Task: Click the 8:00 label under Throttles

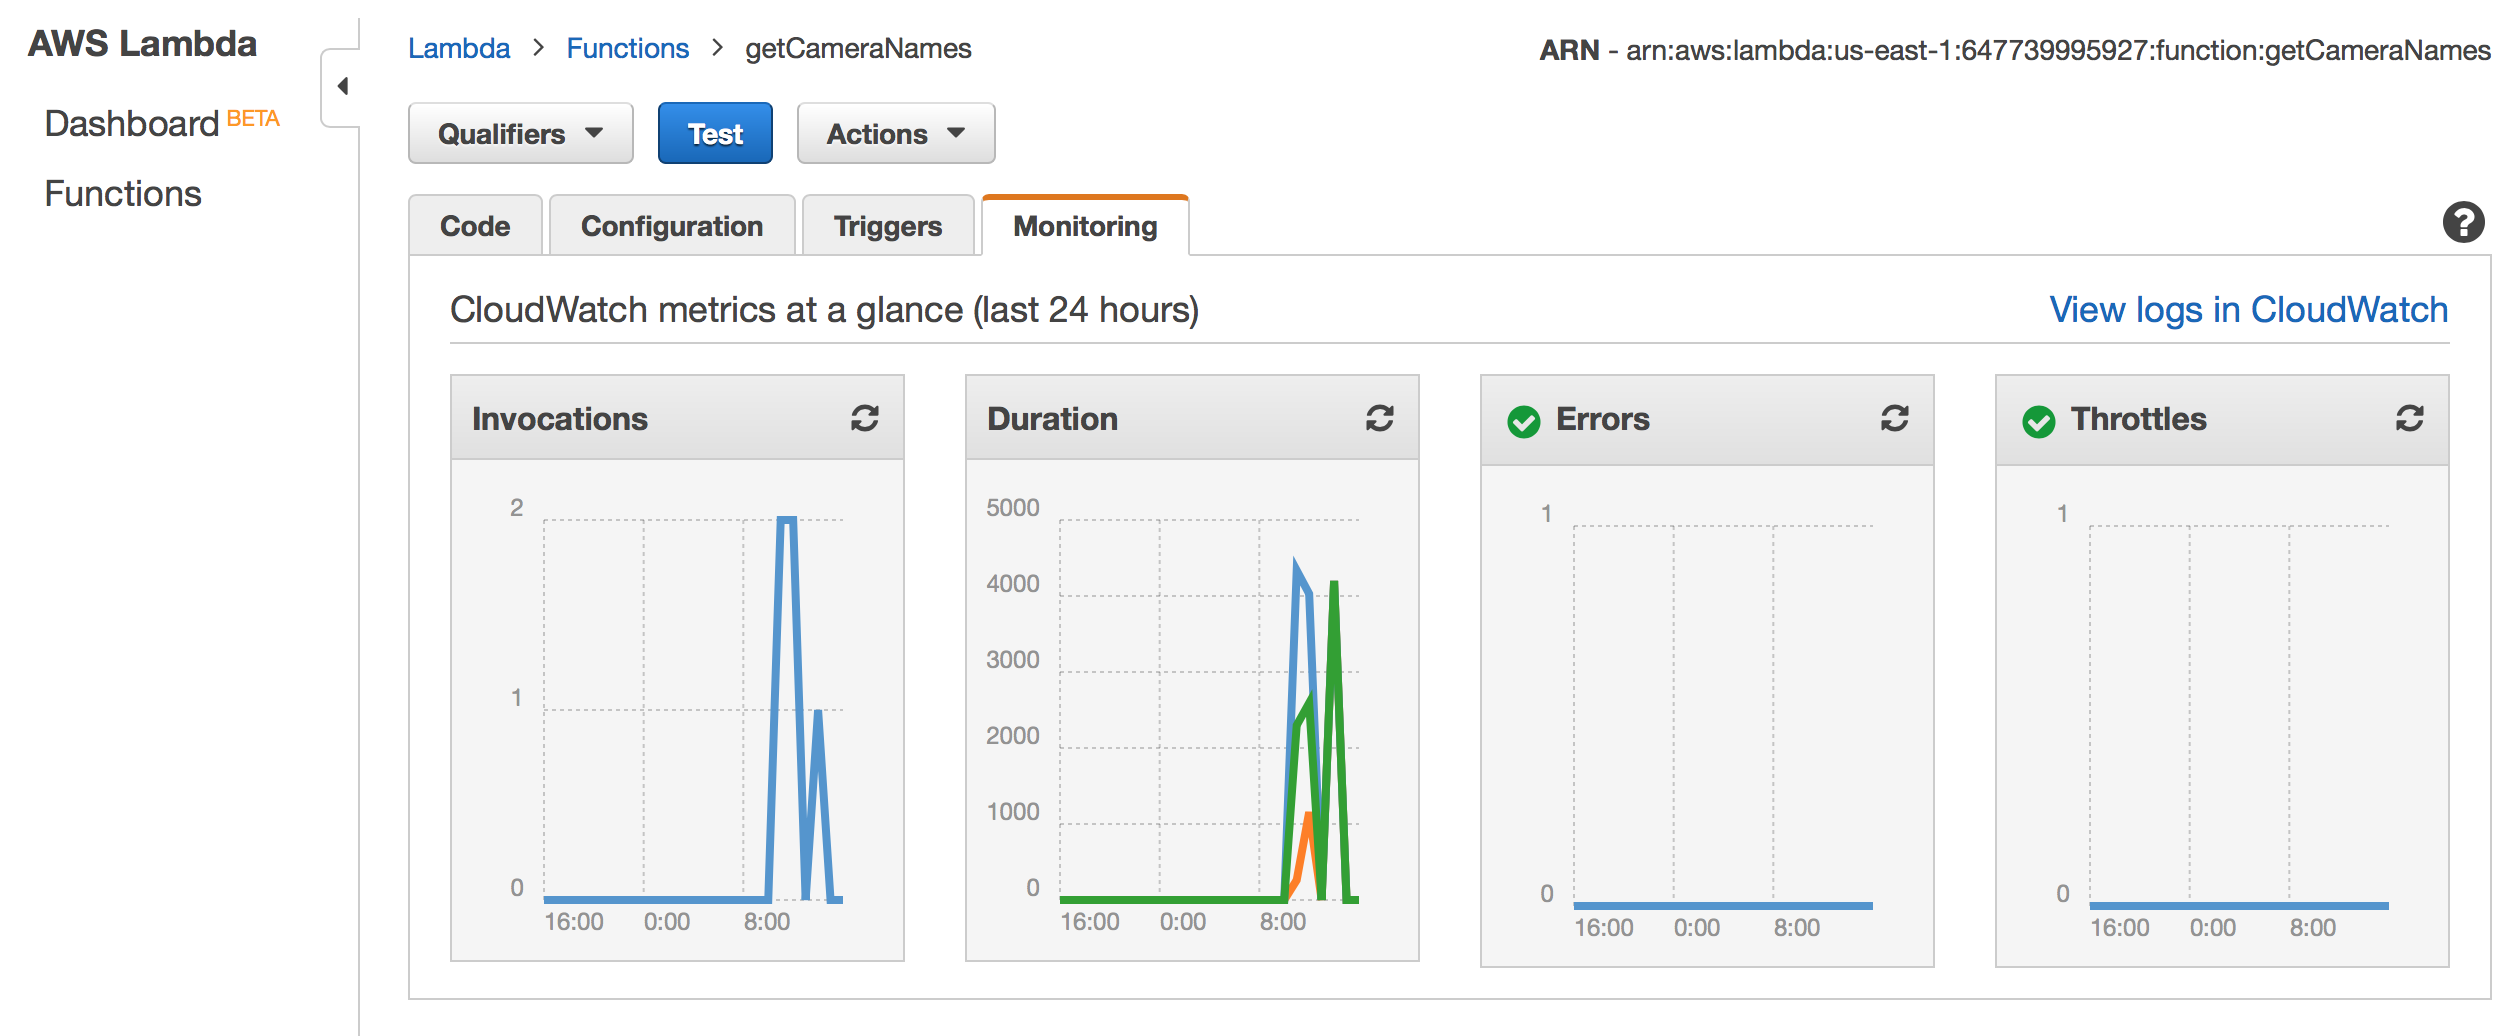Action: (2313, 927)
